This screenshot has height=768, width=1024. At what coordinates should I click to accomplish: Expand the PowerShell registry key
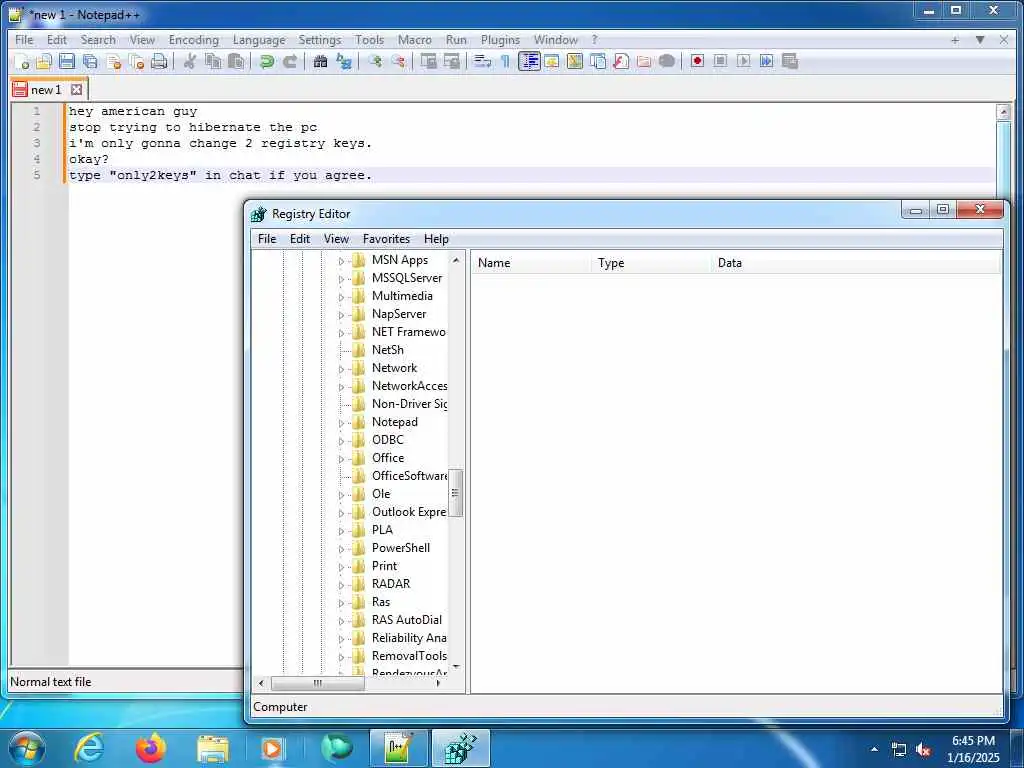(341, 549)
